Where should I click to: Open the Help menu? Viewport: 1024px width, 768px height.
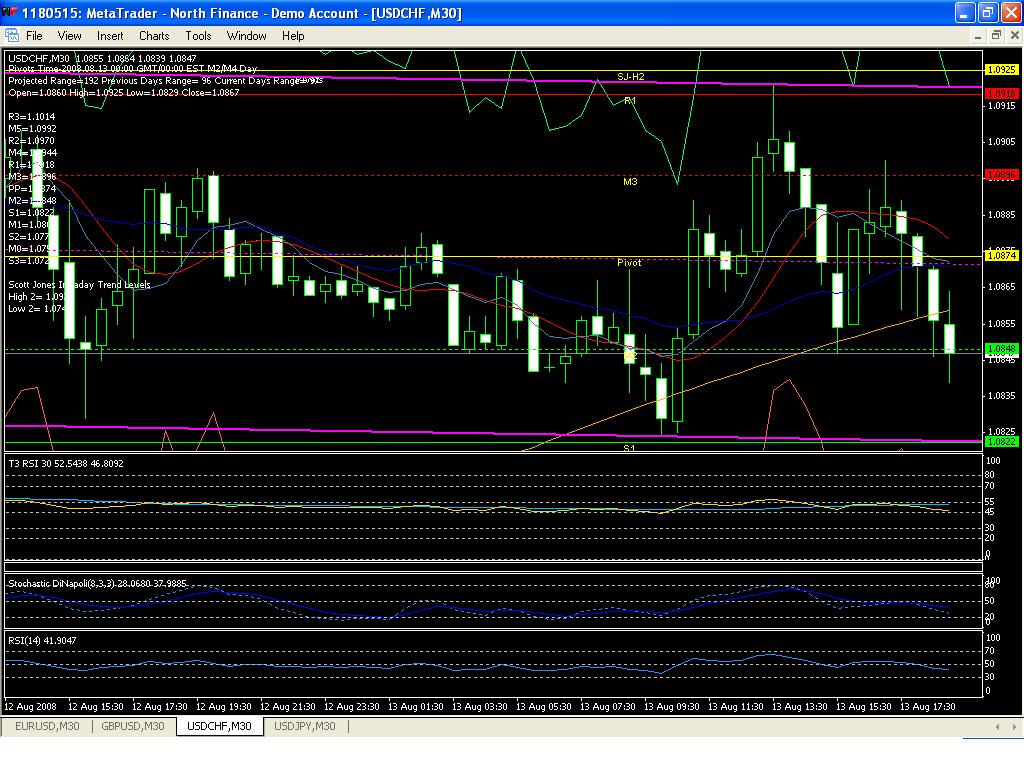(x=293, y=35)
